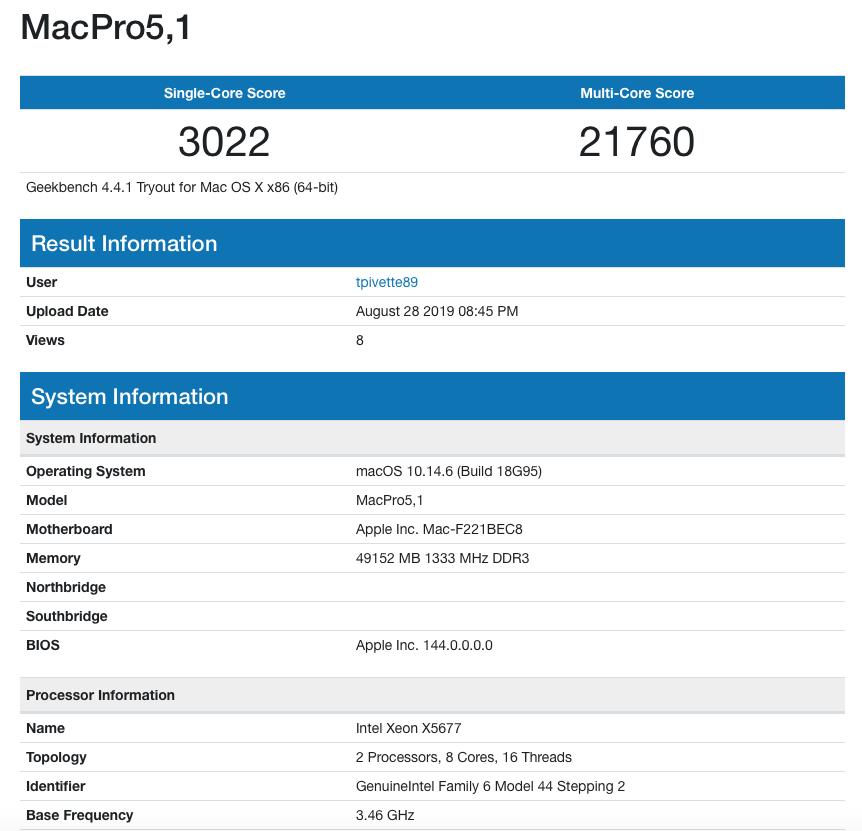Click the BIOS label
Screen dimensions: 862x831
click(43, 646)
